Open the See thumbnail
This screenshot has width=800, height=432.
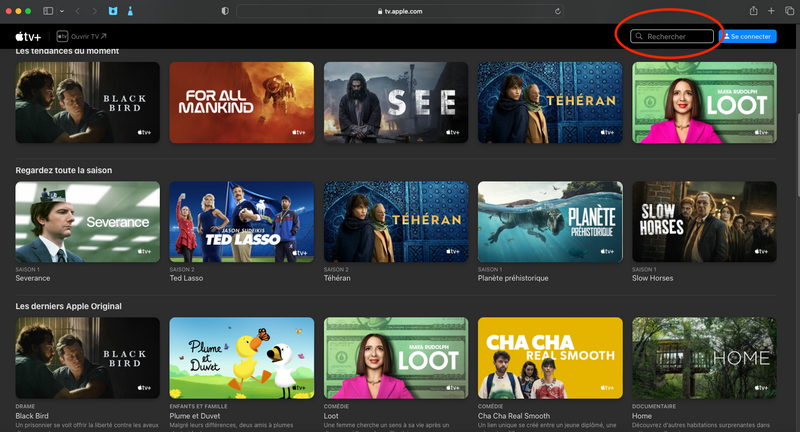coord(396,103)
